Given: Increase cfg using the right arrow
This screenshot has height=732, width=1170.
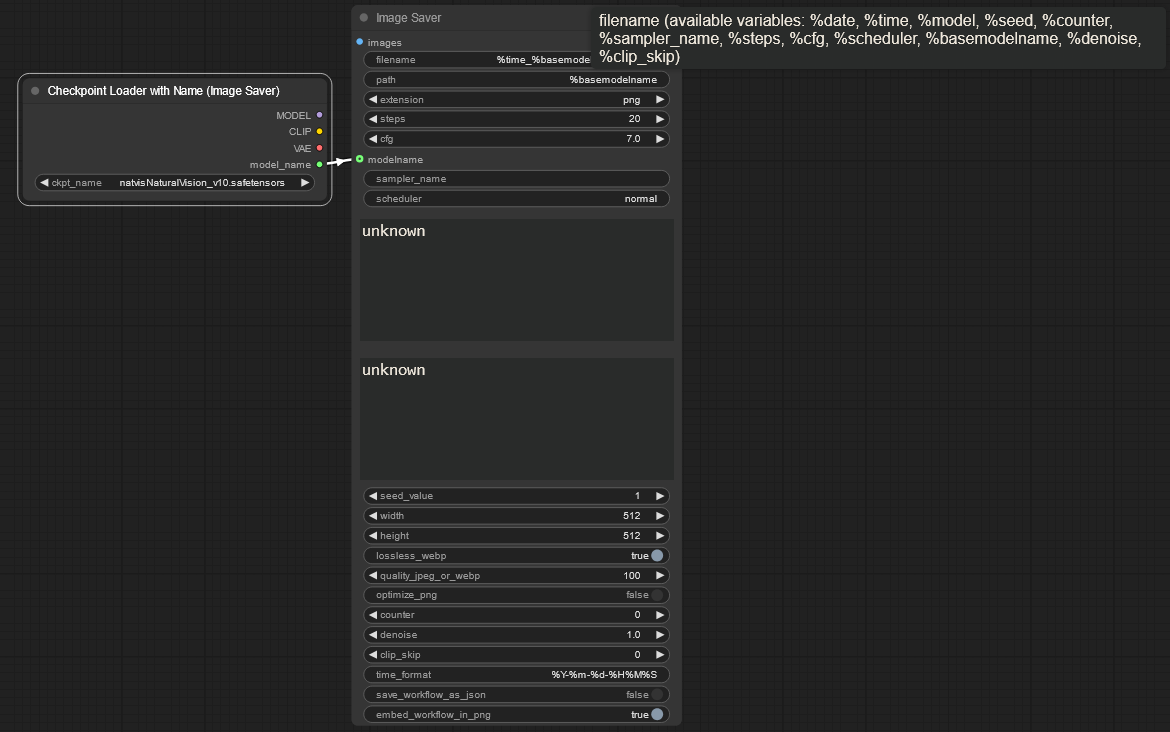Looking at the screenshot, I should [x=660, y=139].
